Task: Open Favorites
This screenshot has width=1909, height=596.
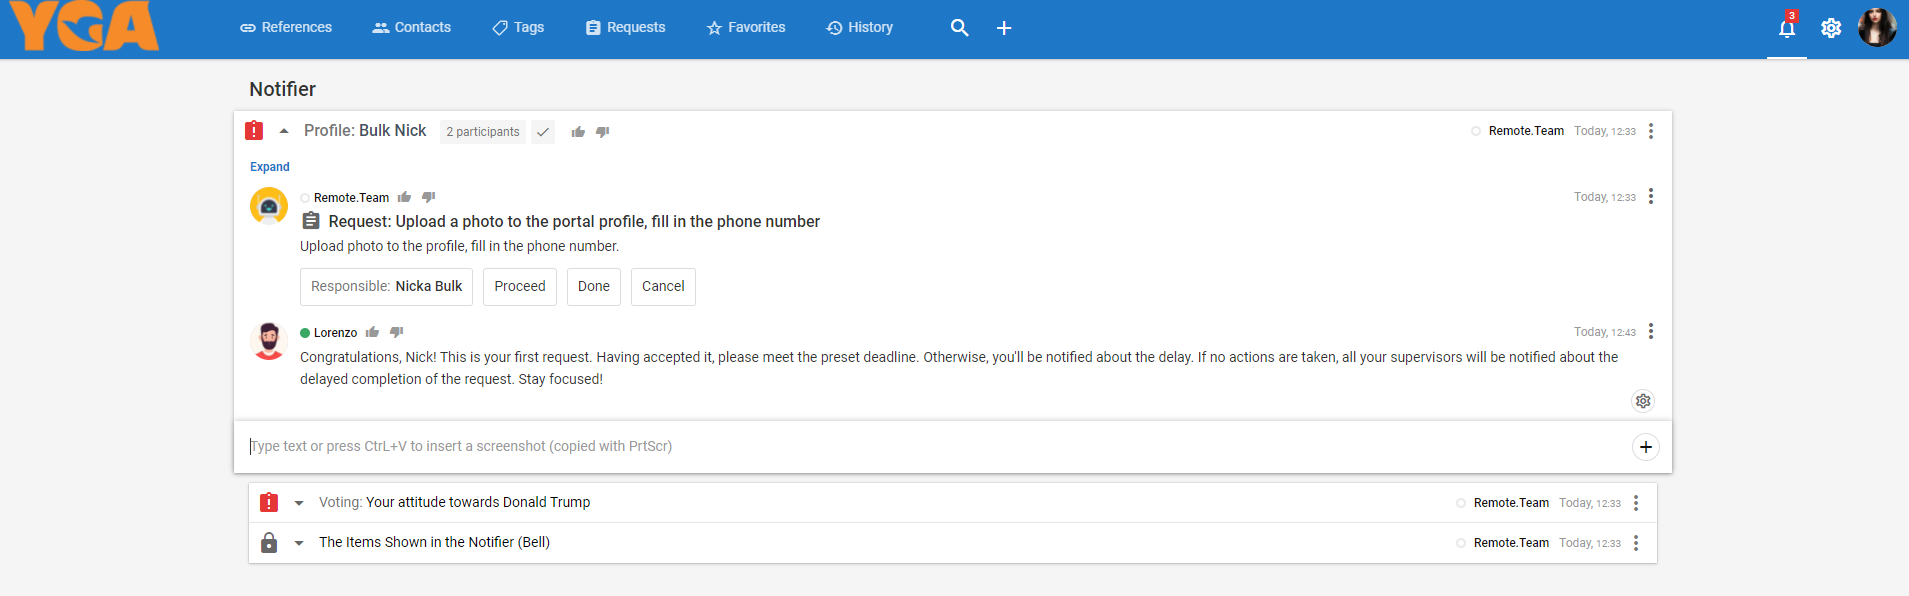Action: (x=746, y=28)
